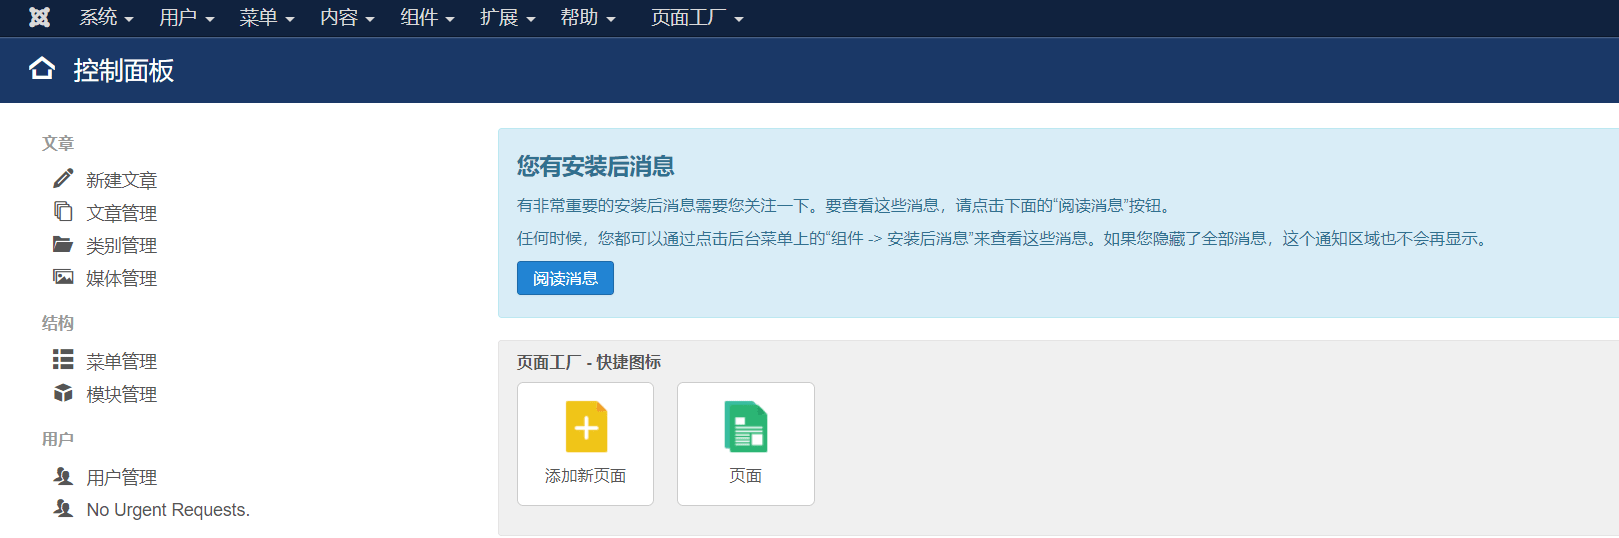The width and height of the screenshot is (1619, 538).
Task: Click the Joomla logo icon
Action: point(39,18)
